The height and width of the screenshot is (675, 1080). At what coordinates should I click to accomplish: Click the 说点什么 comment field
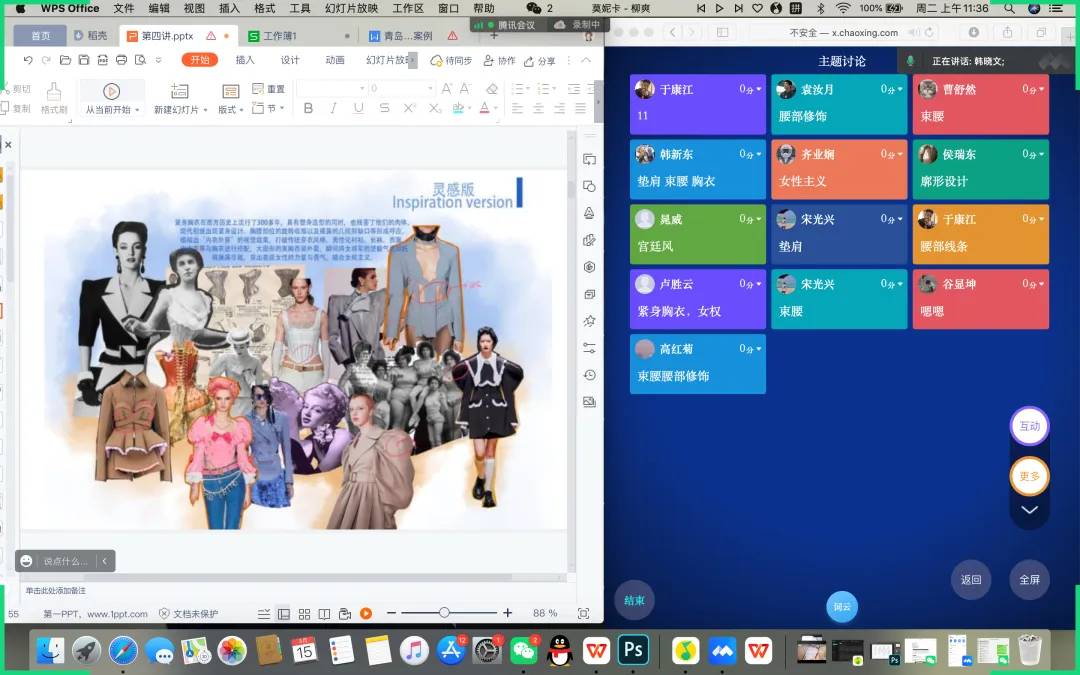click(66, 561)
